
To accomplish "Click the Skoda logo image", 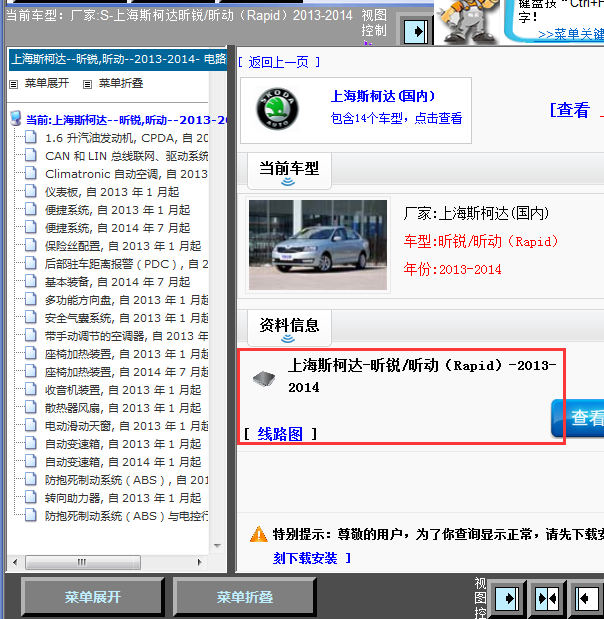I will [x=277, y=109].
